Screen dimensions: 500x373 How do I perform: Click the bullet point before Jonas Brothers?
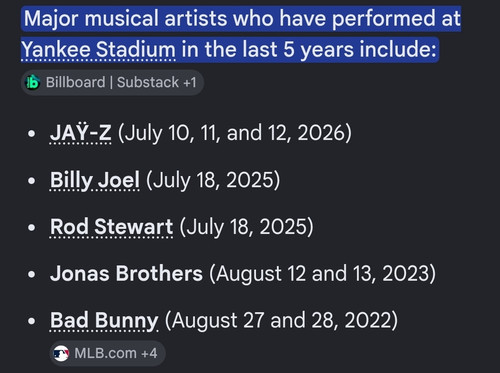pos(32,274)
